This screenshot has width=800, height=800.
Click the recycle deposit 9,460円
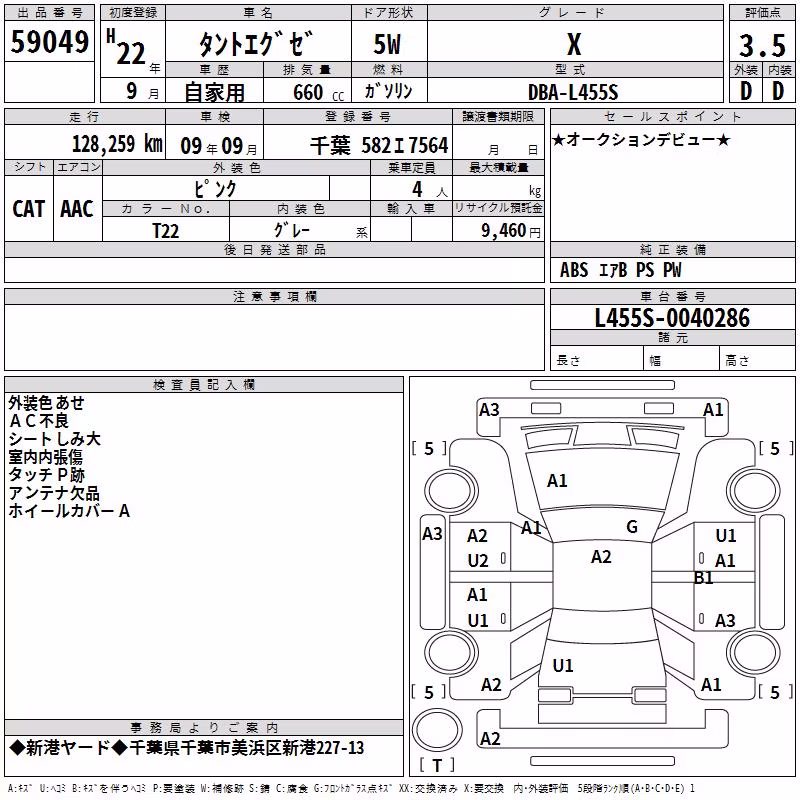pos(511,231)
